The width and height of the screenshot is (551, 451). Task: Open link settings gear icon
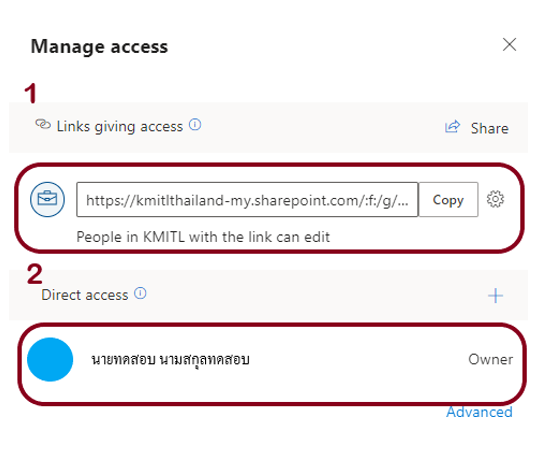click(495, 199)
